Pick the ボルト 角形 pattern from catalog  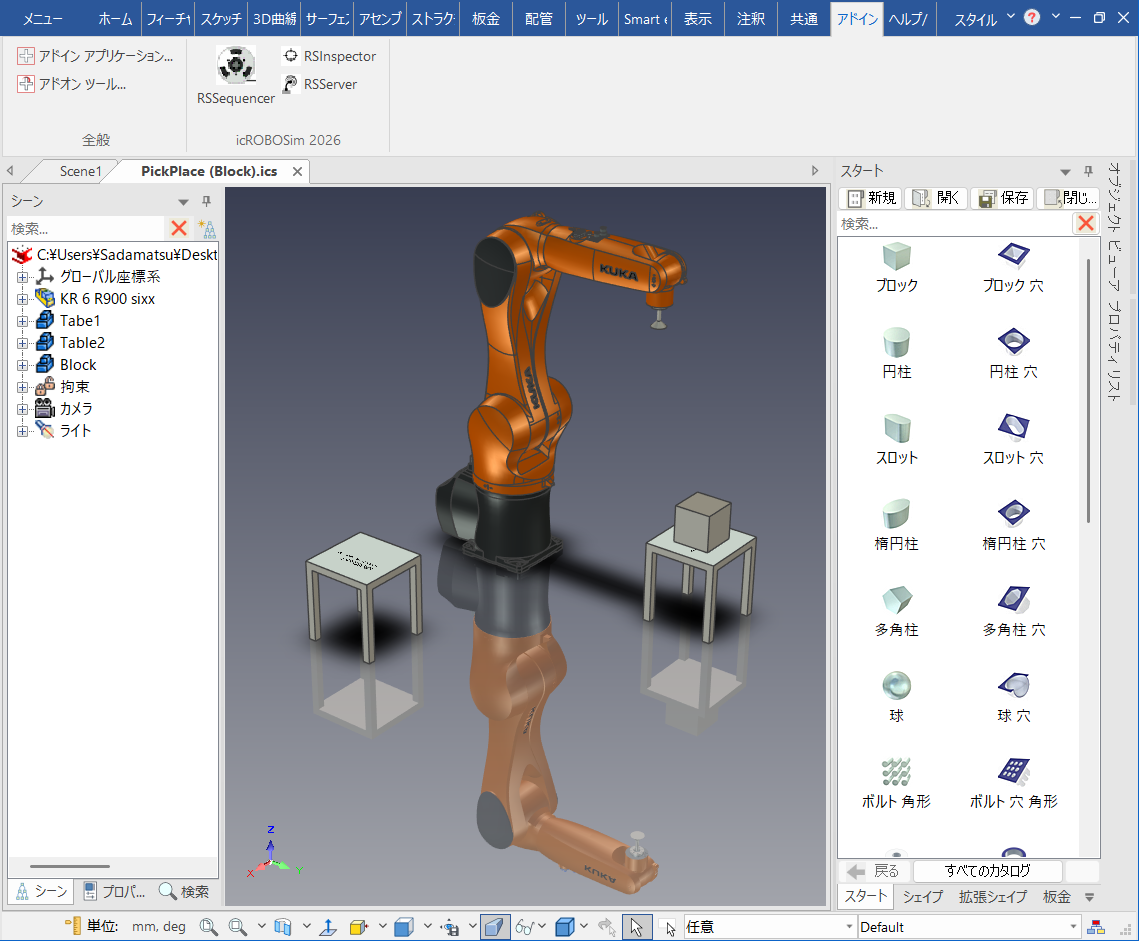tap(896, 783)
